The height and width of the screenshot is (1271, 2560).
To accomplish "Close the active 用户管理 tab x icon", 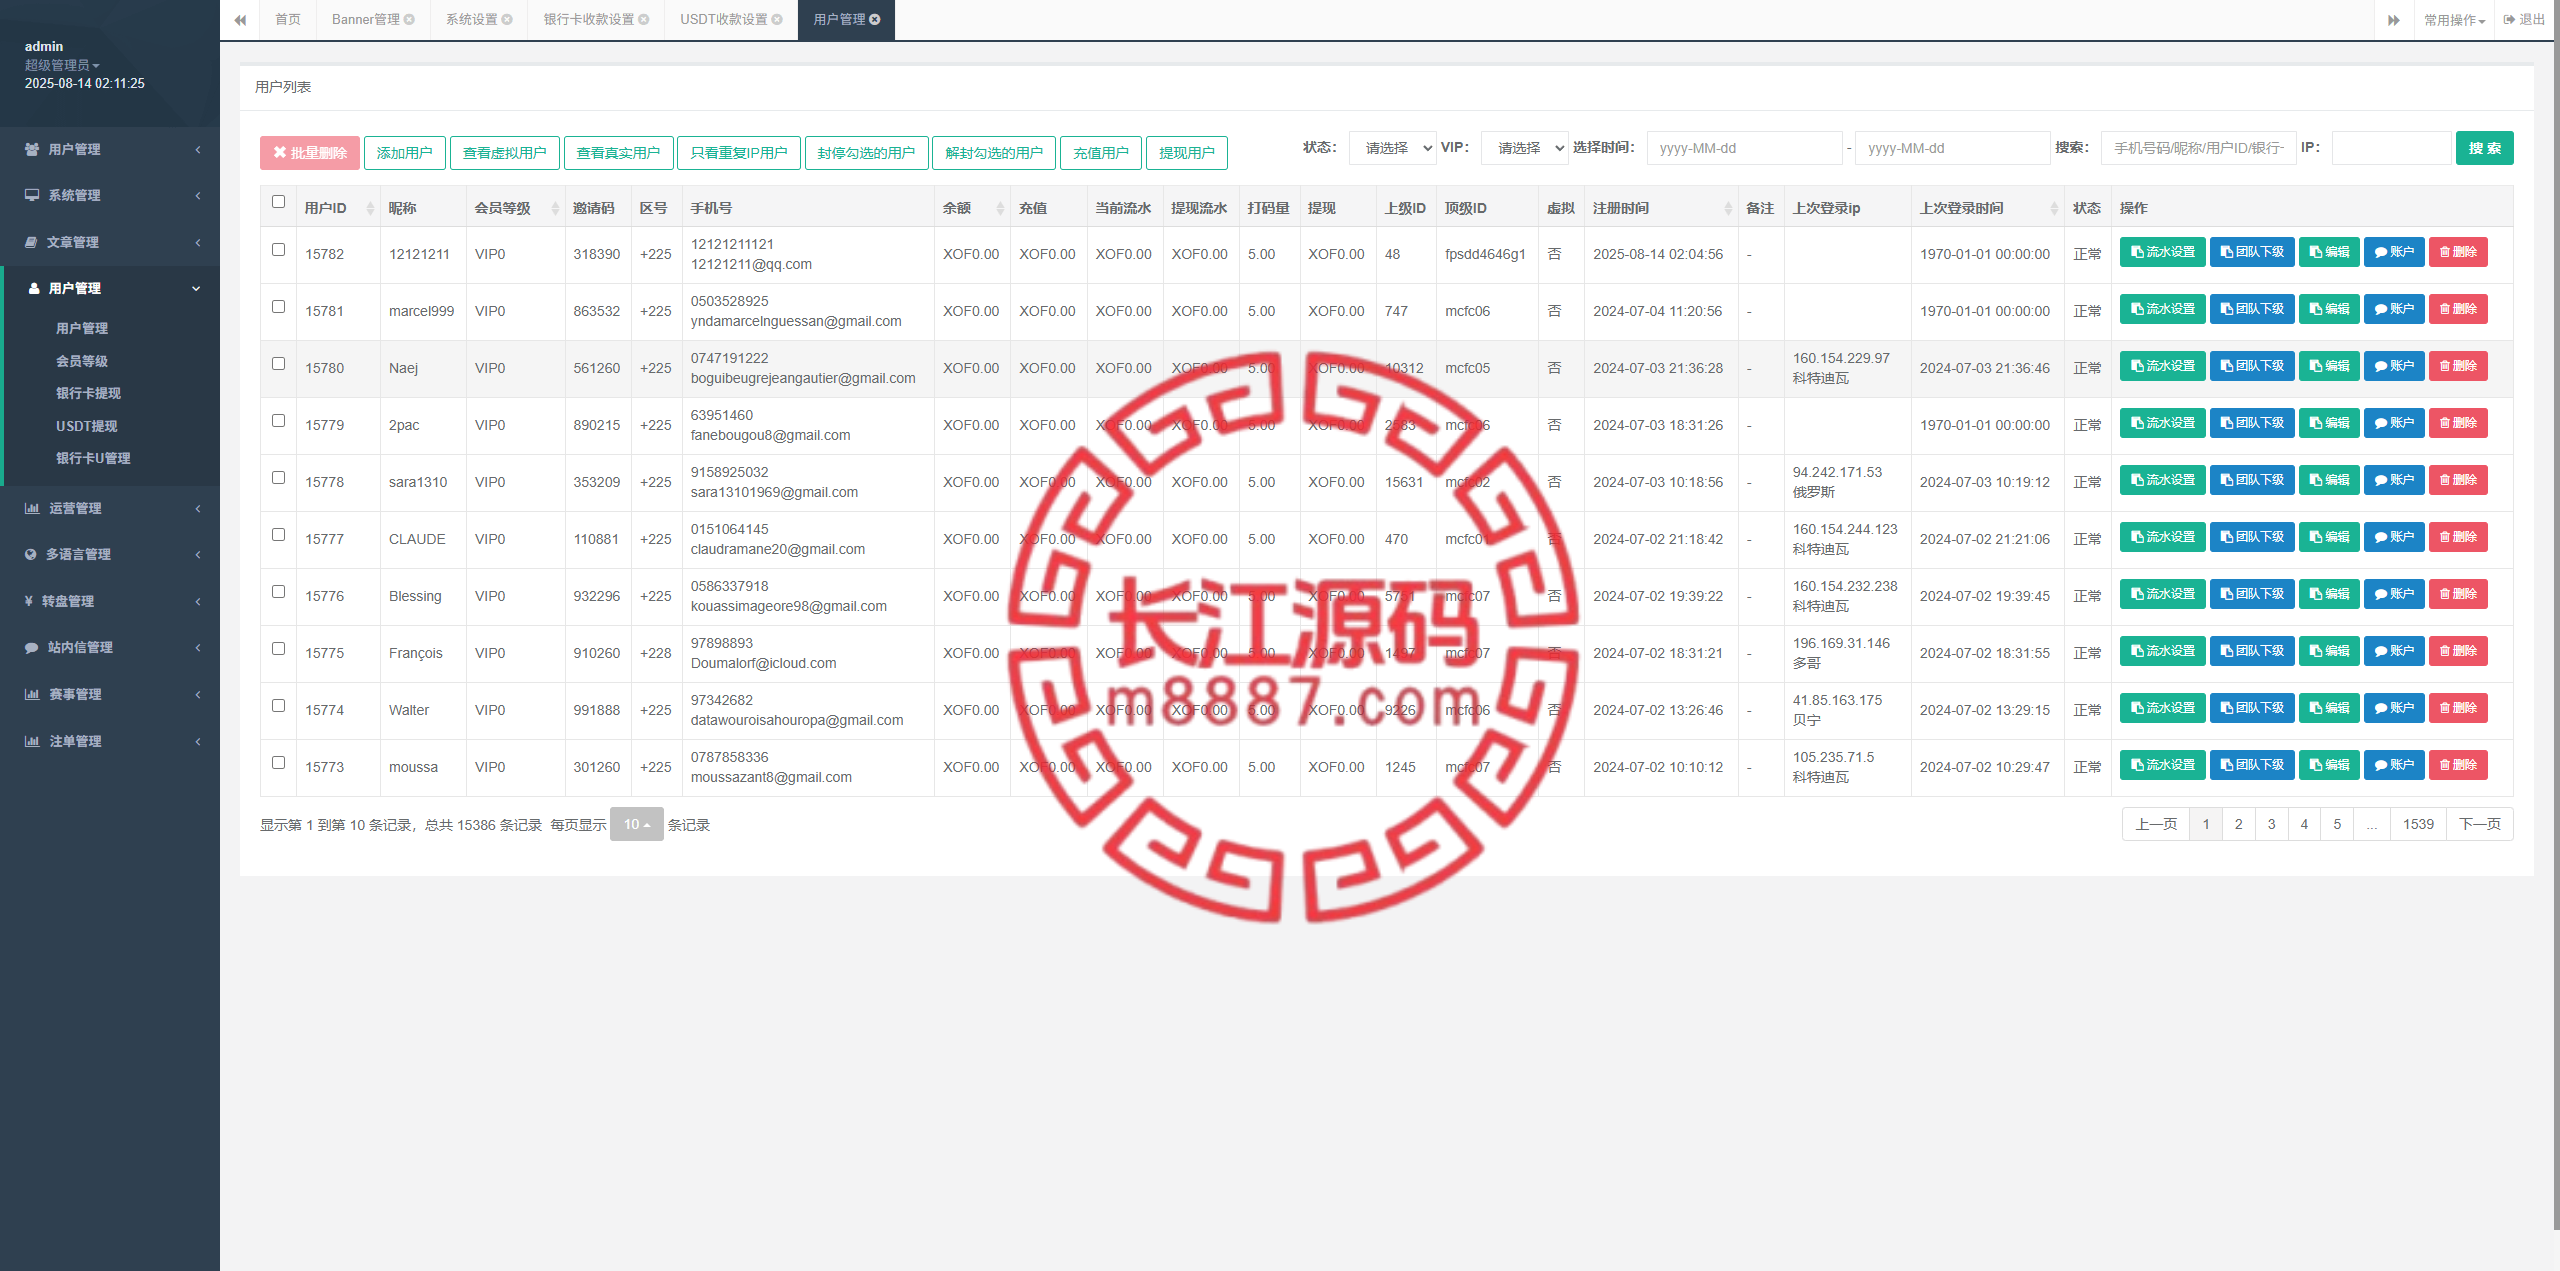I will coord(875,20).
